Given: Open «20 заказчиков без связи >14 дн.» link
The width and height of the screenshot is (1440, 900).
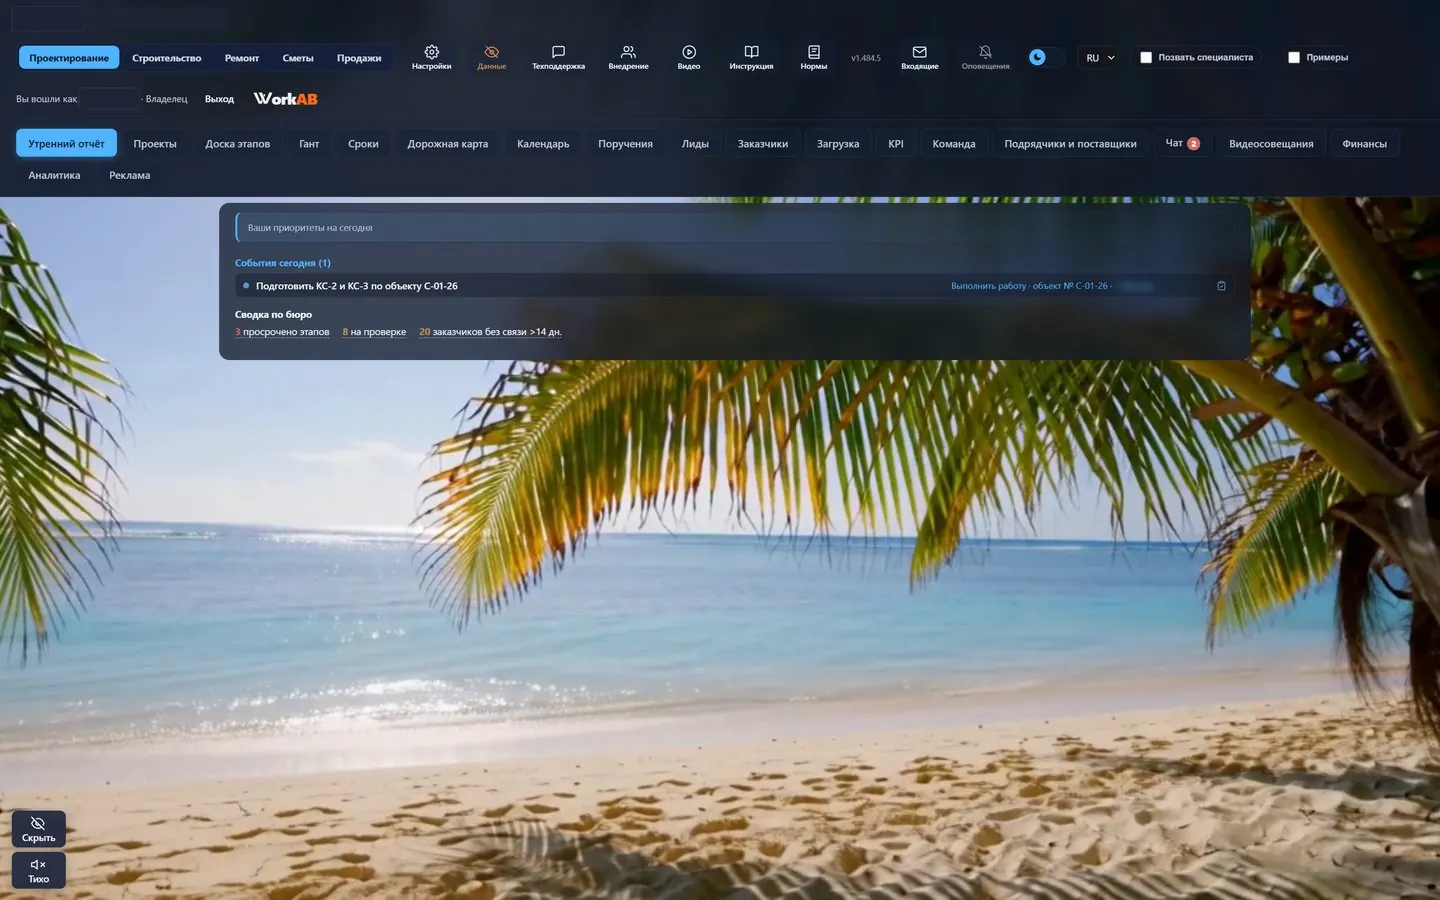Looking at the screenshot, I should click(490, 332).
